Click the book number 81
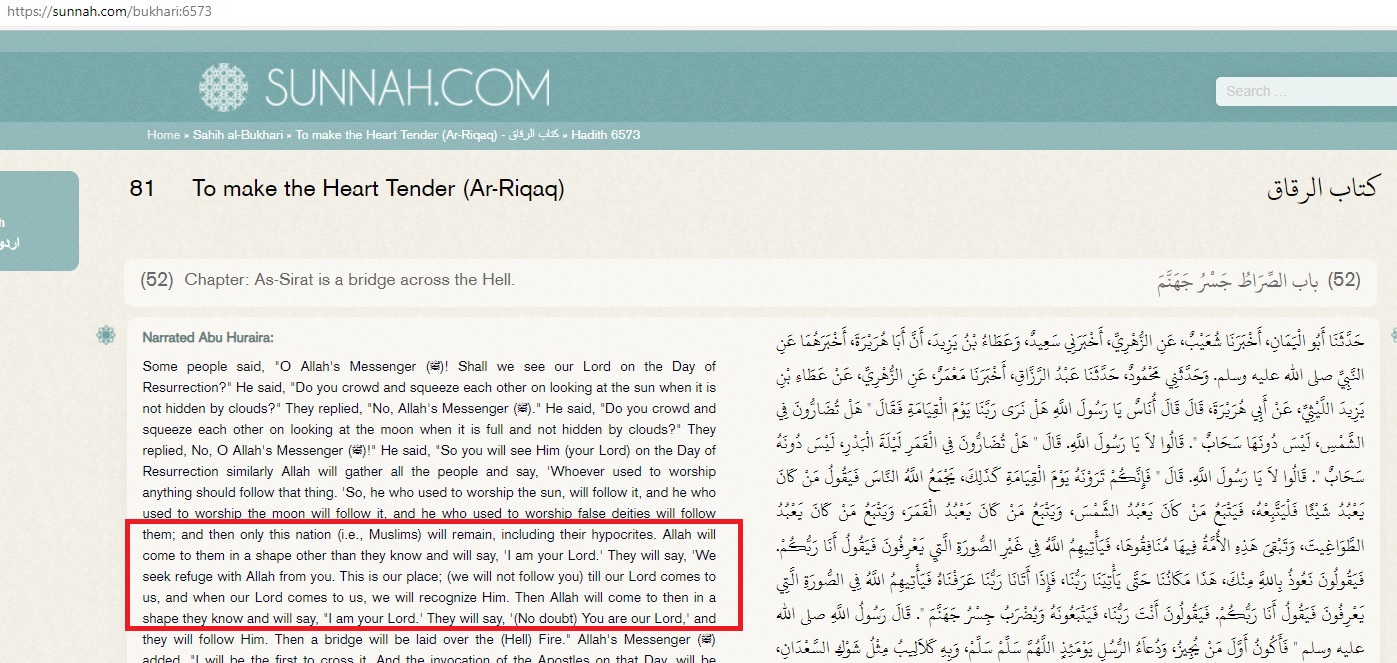The image size is (1397, 663). [x=142, y=188]
